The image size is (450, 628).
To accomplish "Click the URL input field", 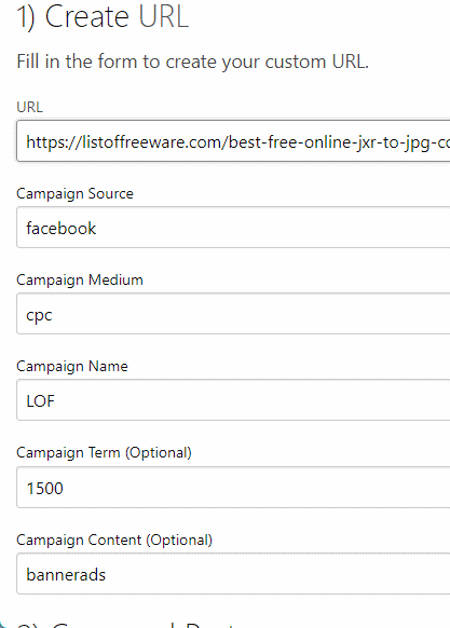I will tap(233, 141).
